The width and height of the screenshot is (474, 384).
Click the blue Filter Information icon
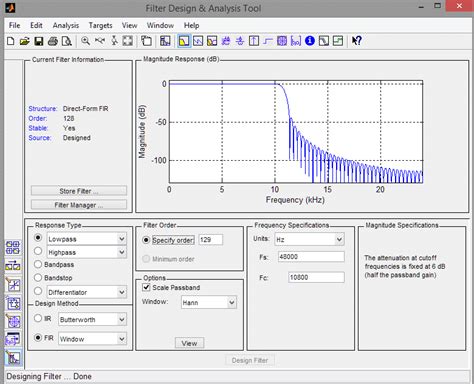tap(310, 41)
